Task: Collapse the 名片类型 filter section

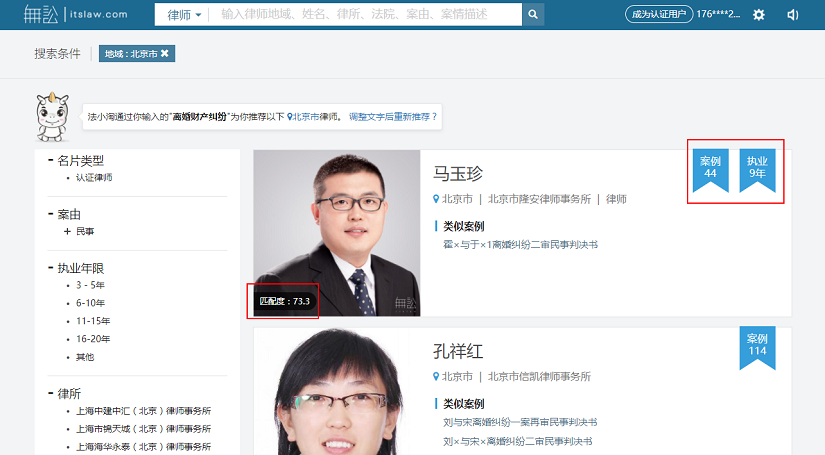Action: [x=50, y=159]
